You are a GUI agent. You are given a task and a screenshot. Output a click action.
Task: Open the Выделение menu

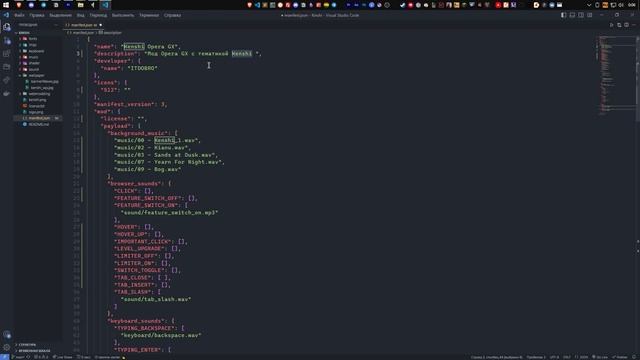point(60,15)
